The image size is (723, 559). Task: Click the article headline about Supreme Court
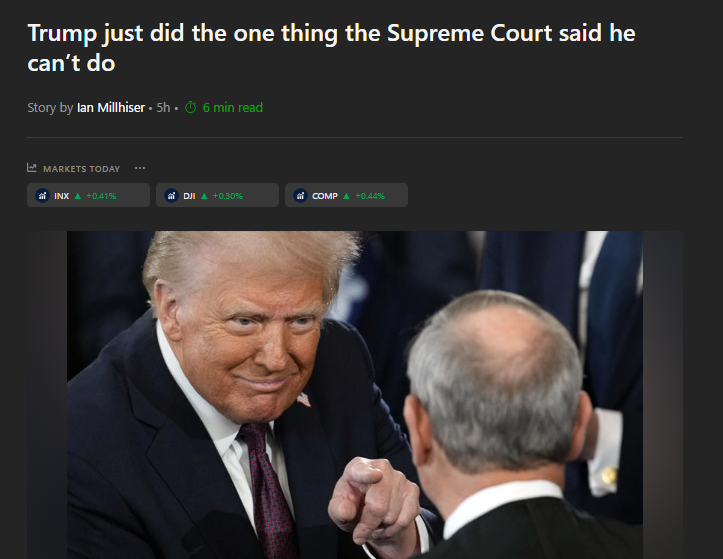point(331,48)
